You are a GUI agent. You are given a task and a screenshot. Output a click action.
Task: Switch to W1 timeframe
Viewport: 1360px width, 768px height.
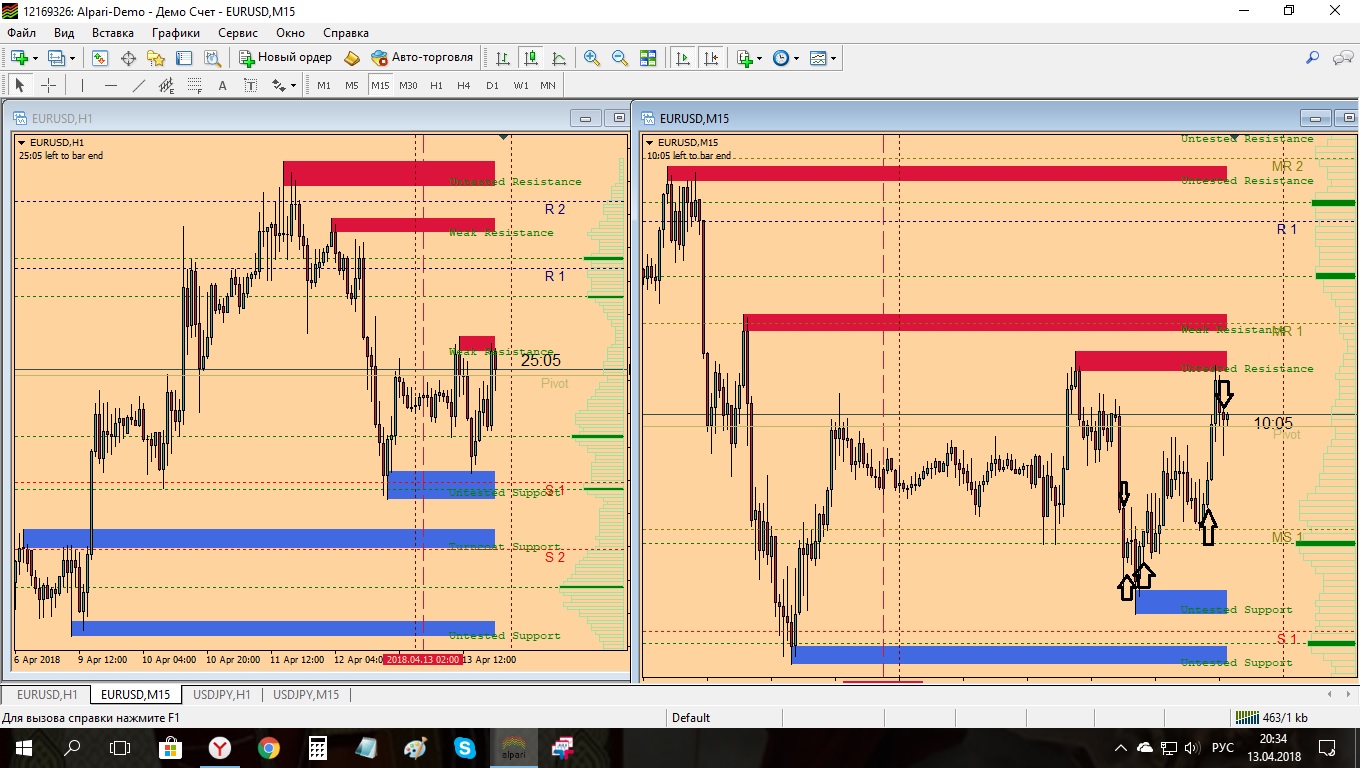point(521,85)
